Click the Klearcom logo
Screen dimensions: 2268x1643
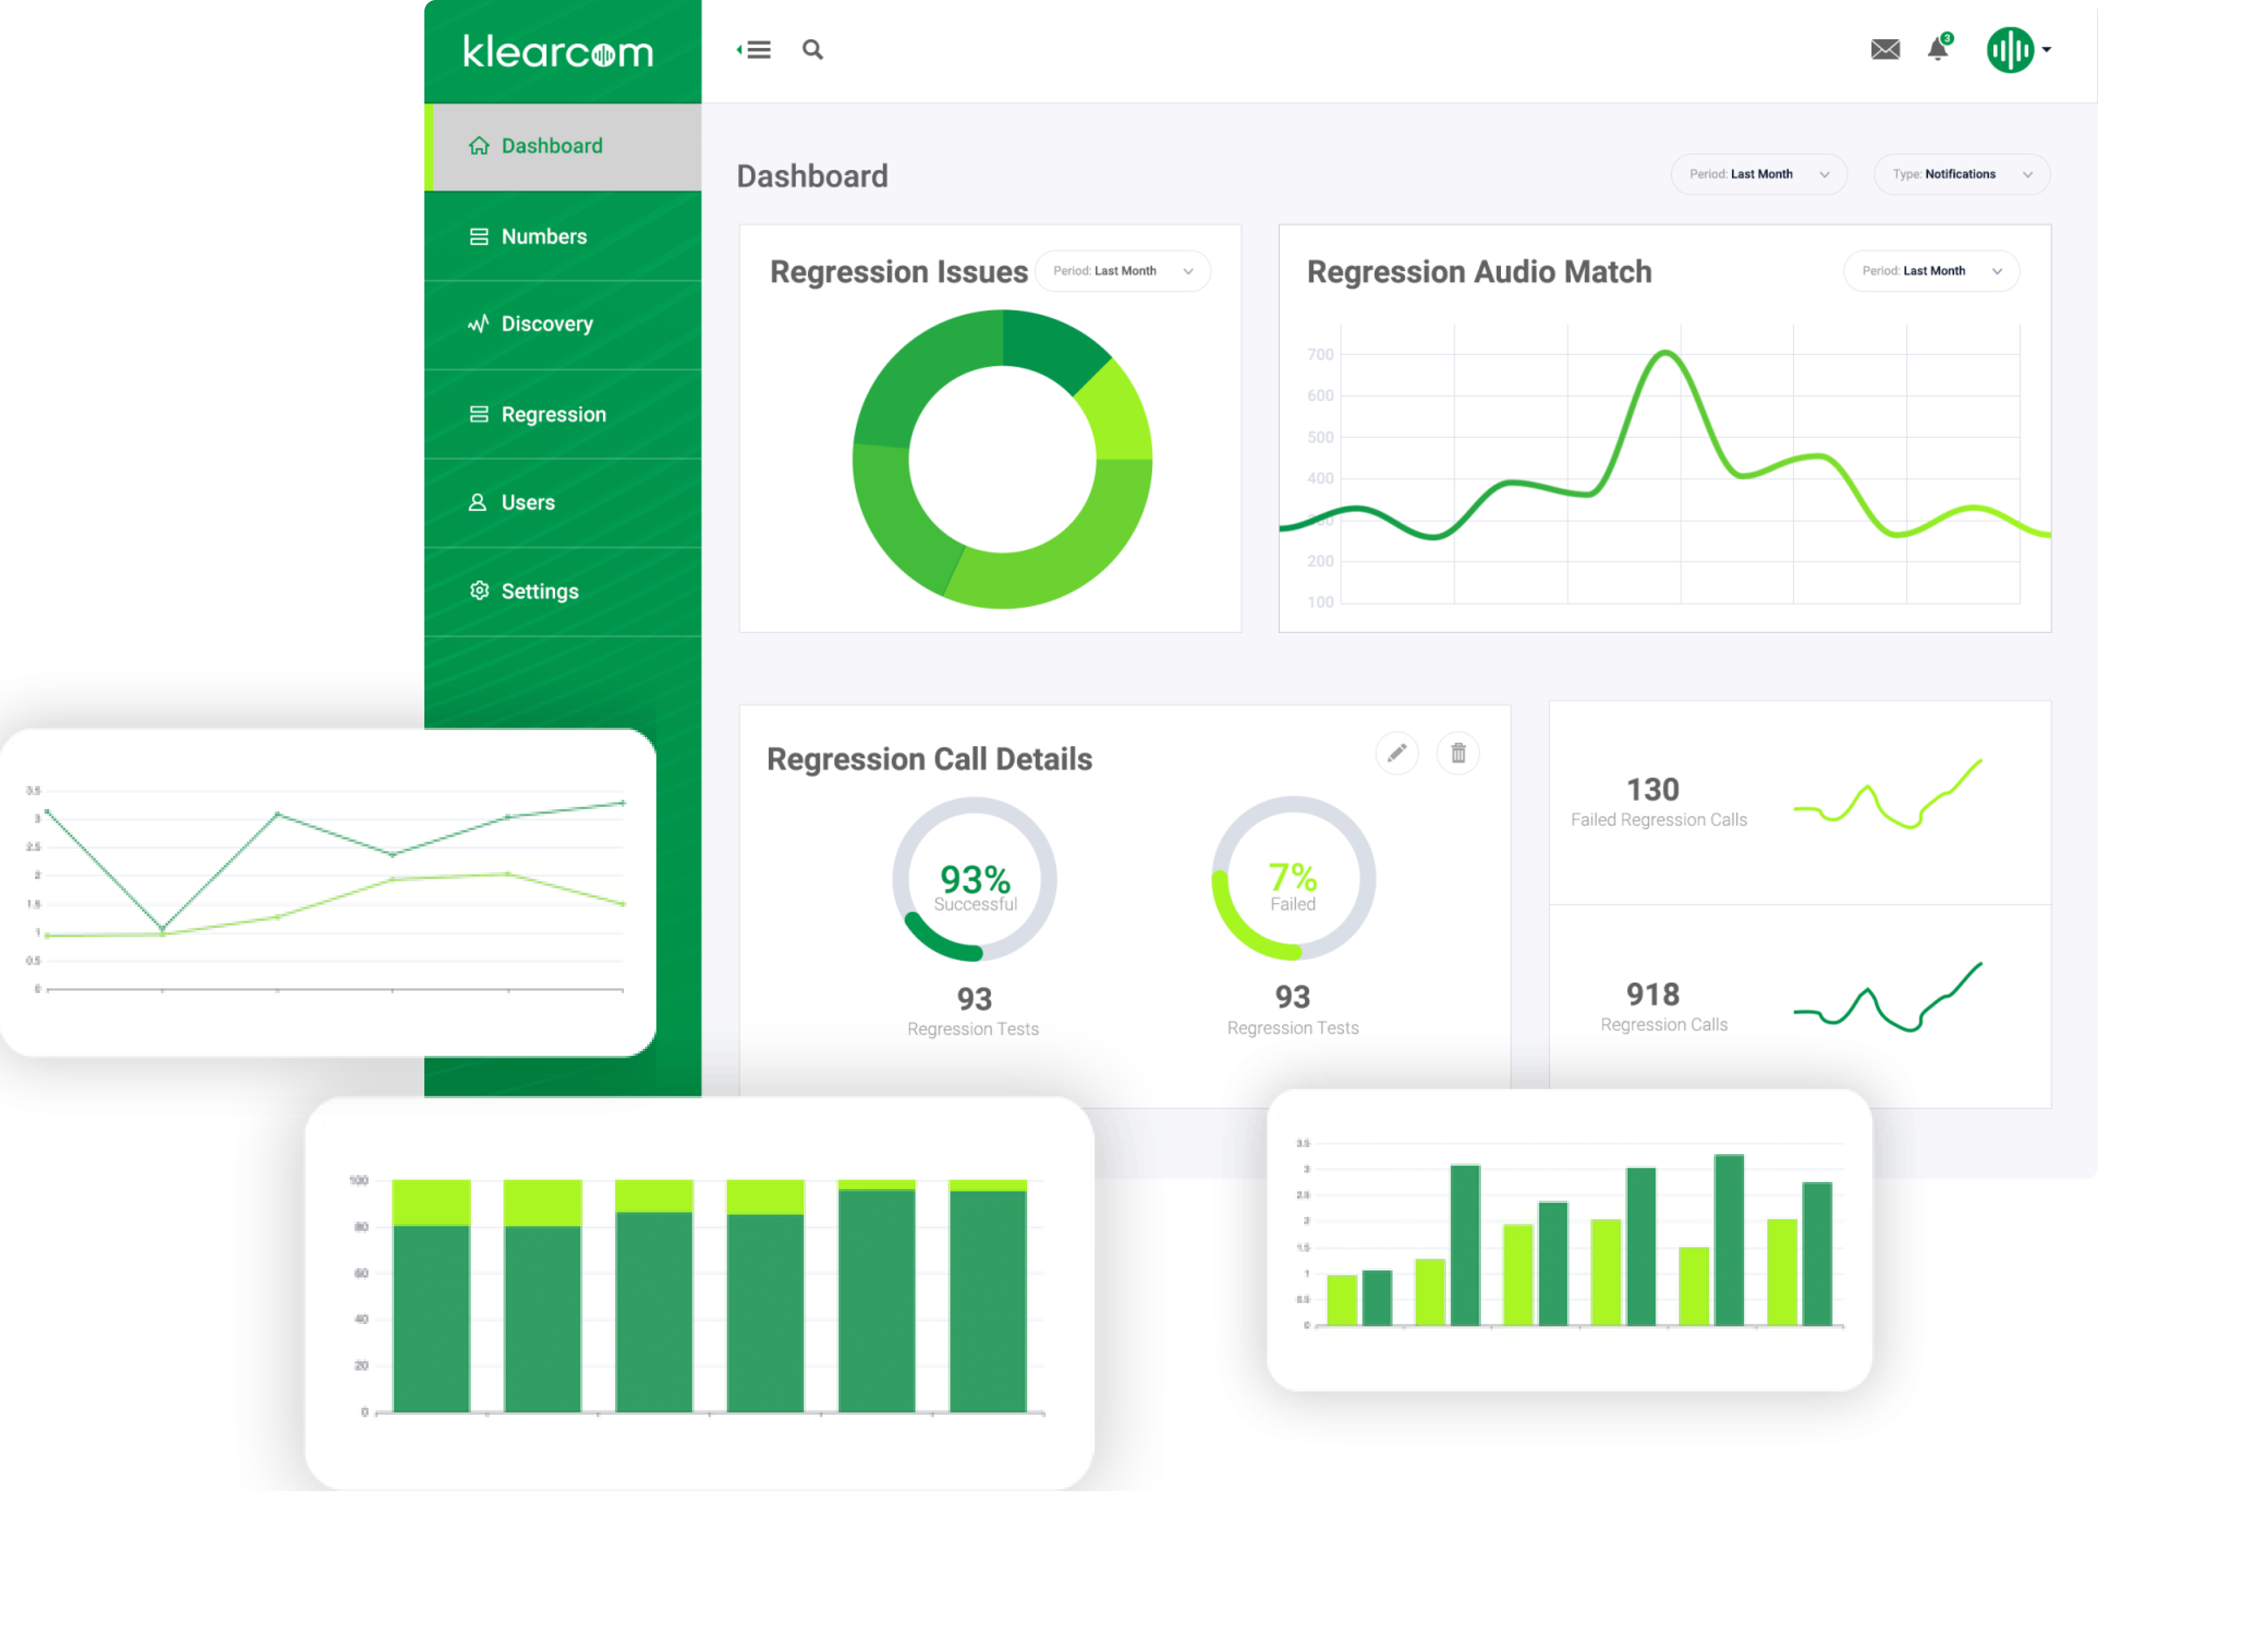pyautogui.click(x=558, y=51)
